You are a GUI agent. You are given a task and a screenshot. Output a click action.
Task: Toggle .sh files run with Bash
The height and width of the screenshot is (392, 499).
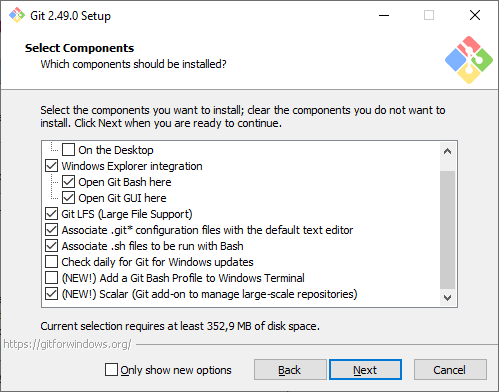click(x=51, y=246)
